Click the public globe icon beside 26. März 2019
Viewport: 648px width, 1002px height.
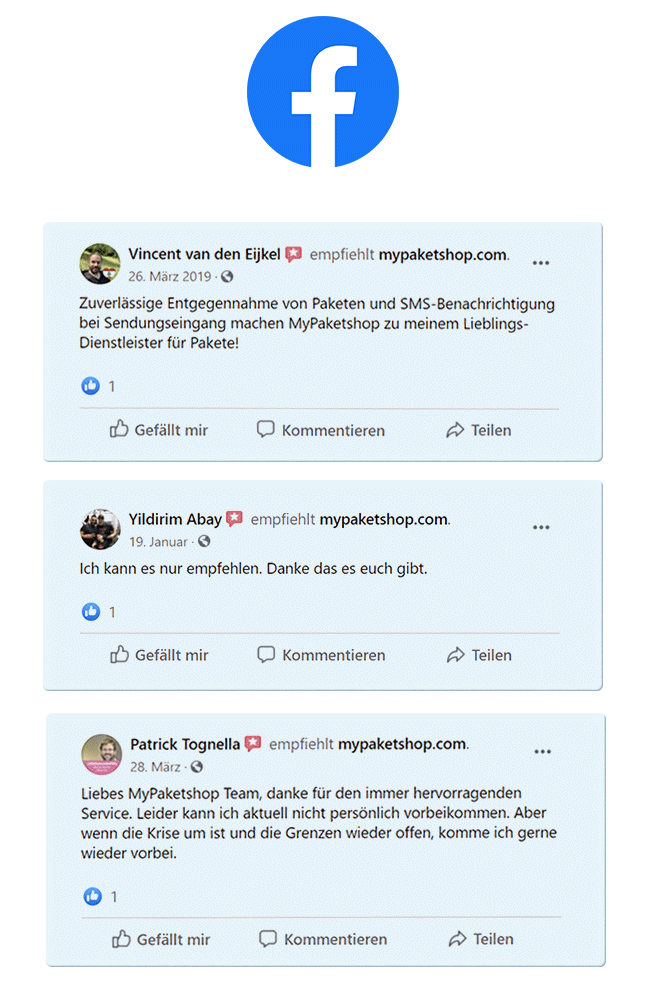[227, 276]
